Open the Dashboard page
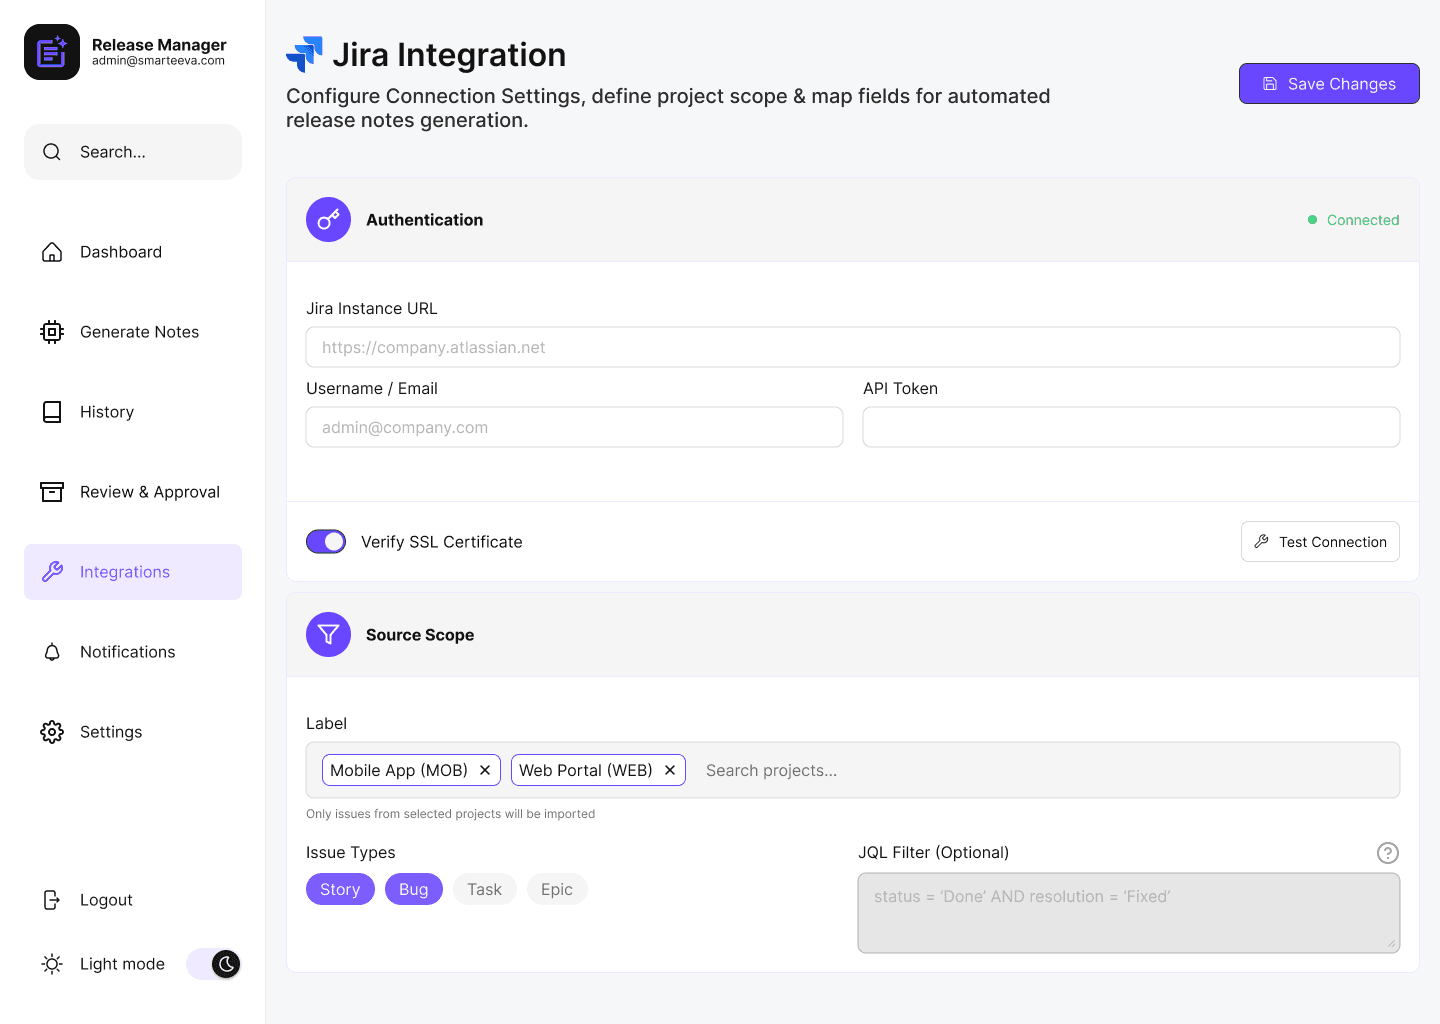This screenshot has height=1024, width=1440. click(x=133, y=252)
